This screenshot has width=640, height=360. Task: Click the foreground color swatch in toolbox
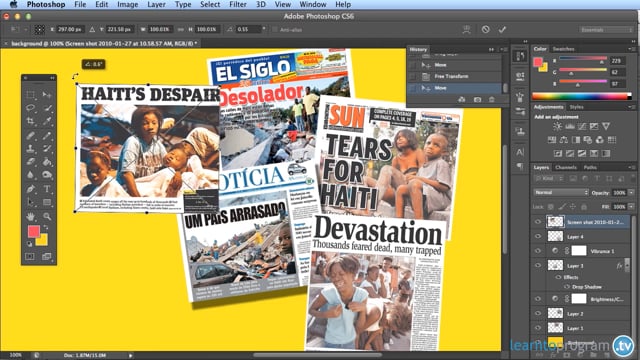(x=33, y=231)
